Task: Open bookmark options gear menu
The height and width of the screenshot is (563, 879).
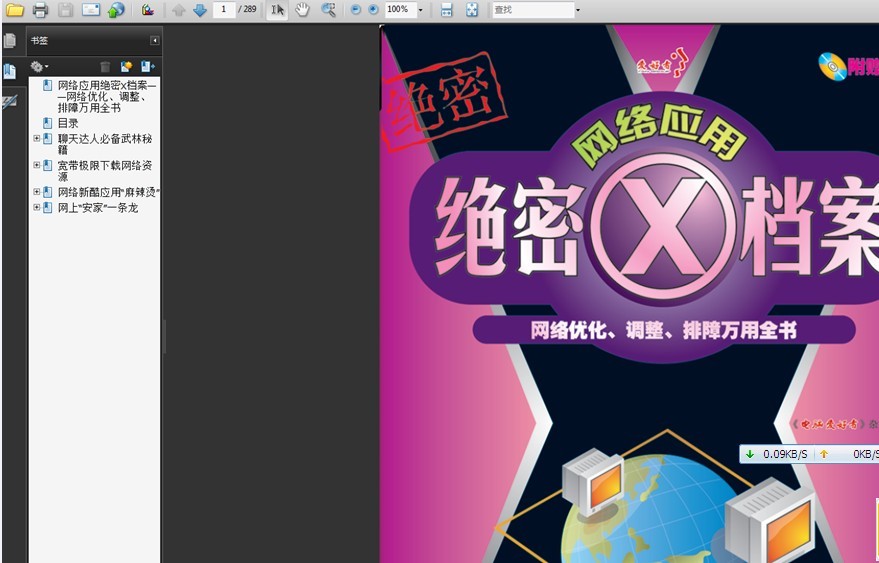Action: click(39, 67)
